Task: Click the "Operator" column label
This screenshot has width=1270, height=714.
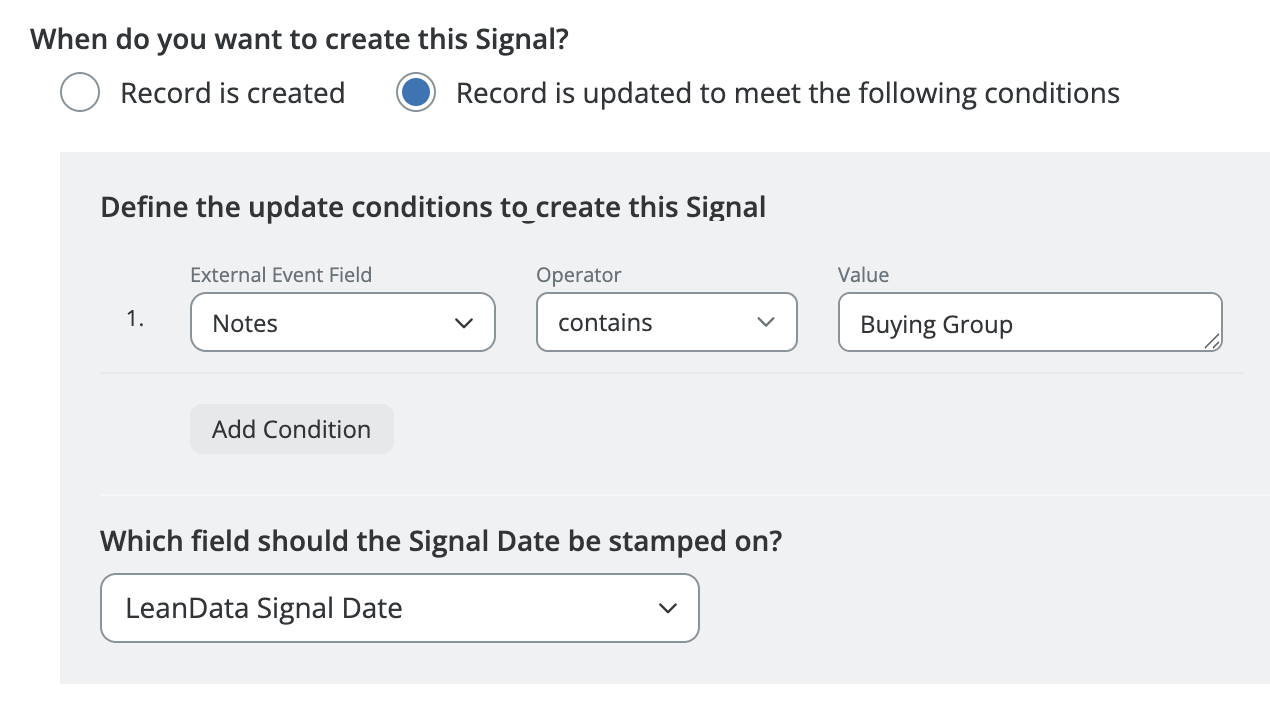Action: coord(578,275)
